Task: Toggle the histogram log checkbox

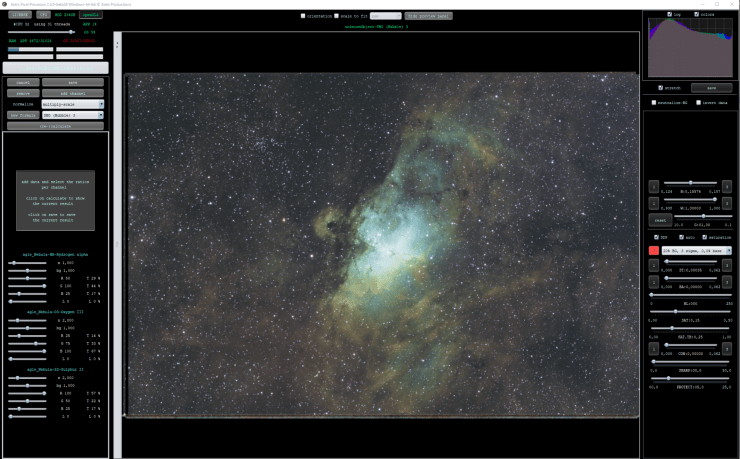Action: (x=670, y=14)
